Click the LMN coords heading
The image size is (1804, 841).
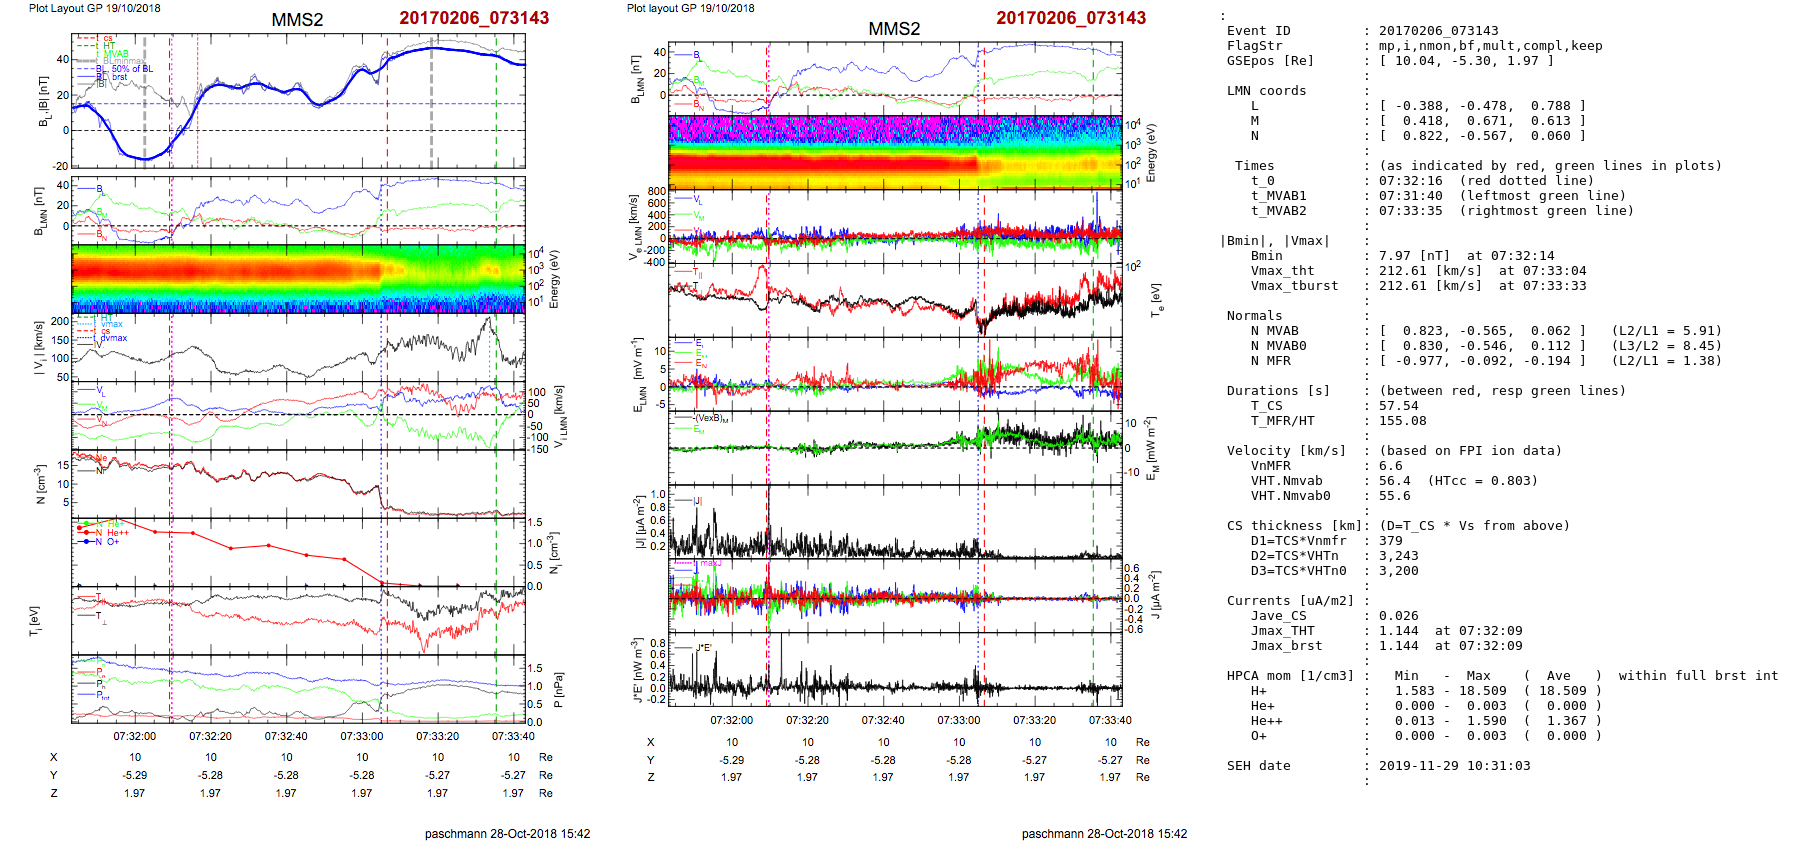pos(1266,91)
